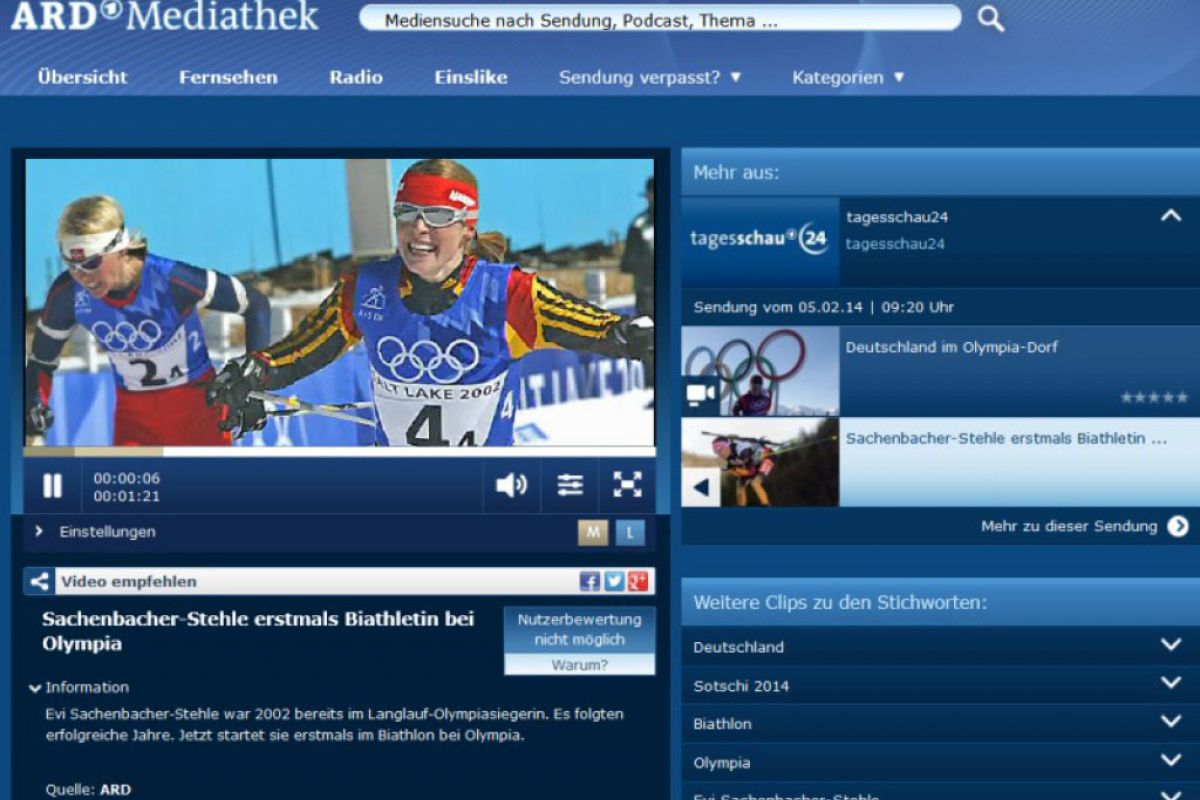Expand the Sotschi 2014 clips list
Screen dimensions: 1200x800
point(1171,684)
